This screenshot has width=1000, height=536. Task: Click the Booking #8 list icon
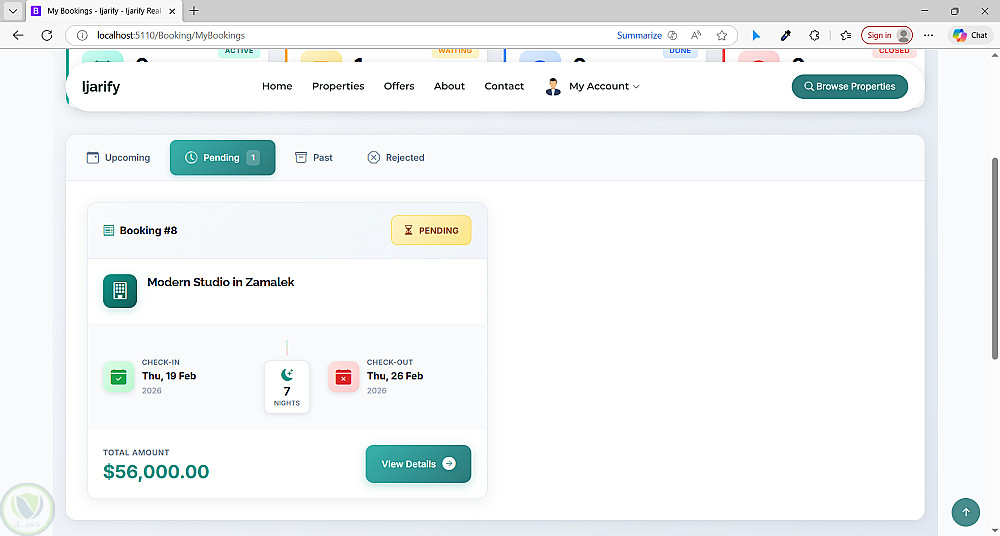point(108,230)
